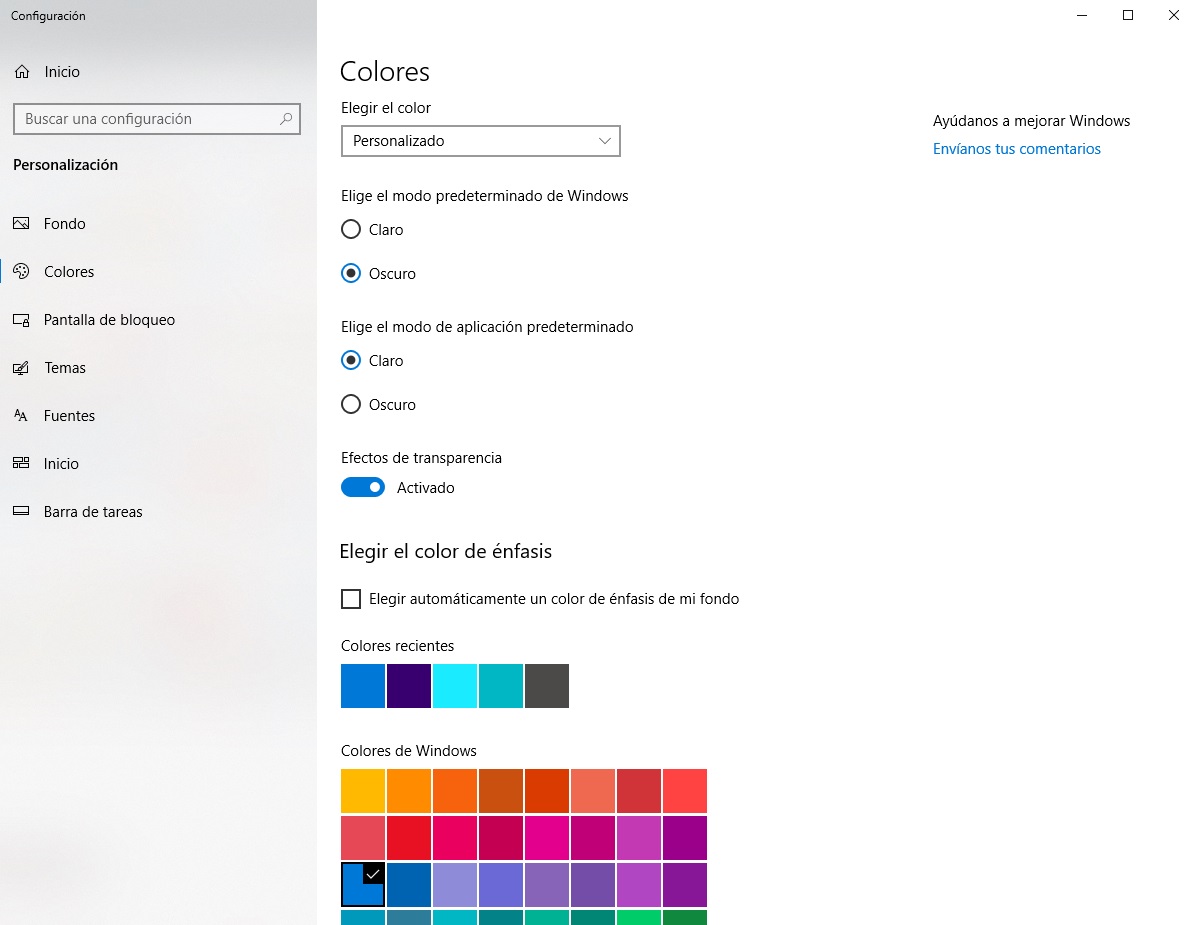Choose the yellow swatch in Colores de Windows

coord(363,791)
